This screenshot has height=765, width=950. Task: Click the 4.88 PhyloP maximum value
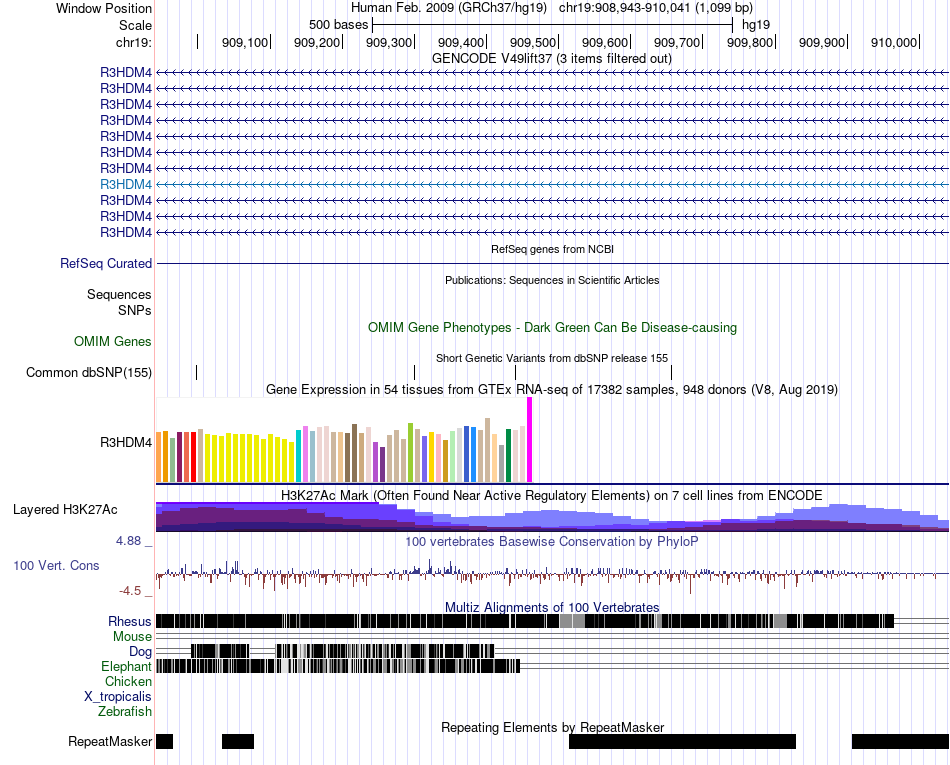click(128, 541)
